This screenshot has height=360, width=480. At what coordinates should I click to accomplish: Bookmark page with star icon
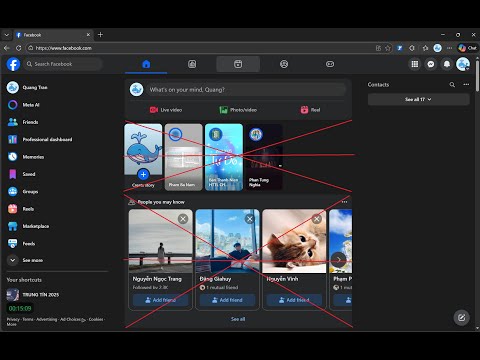click(388, 48)
